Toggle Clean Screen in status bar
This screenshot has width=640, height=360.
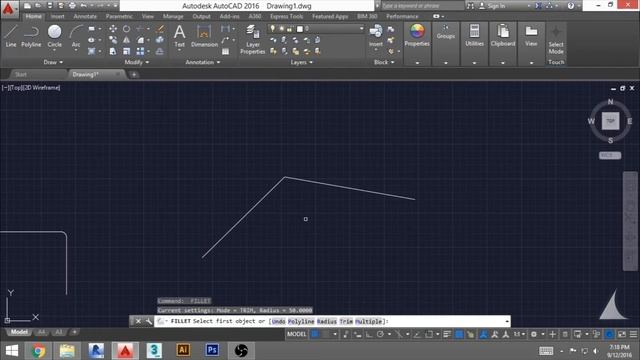click(622, 334)
